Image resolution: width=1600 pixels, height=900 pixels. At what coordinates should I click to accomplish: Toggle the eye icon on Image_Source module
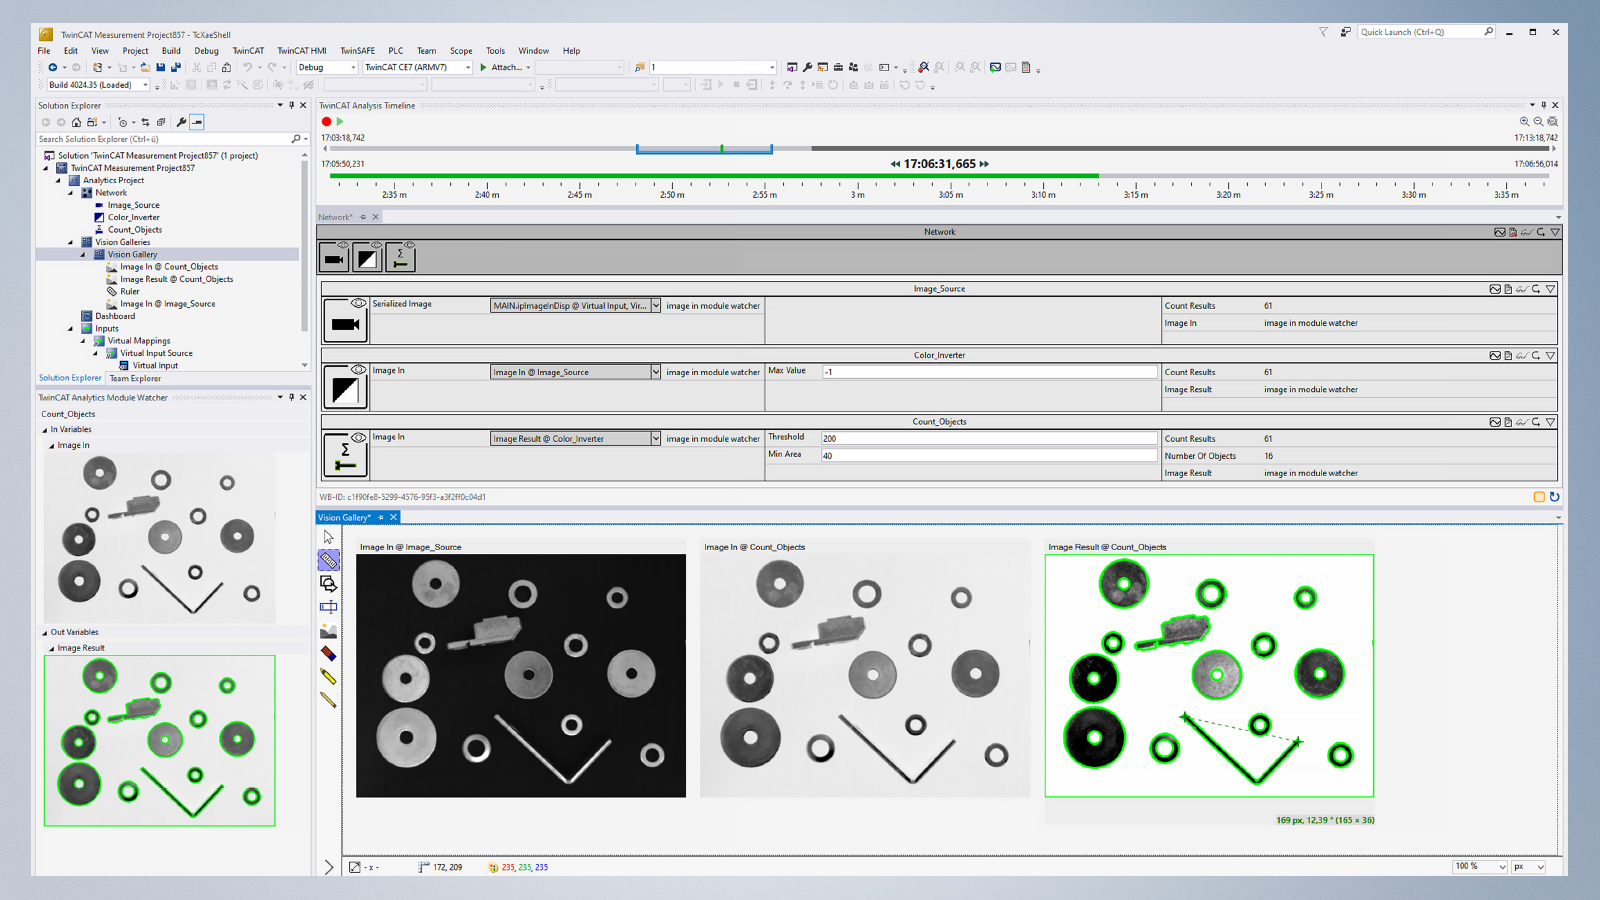coord(358,303)
